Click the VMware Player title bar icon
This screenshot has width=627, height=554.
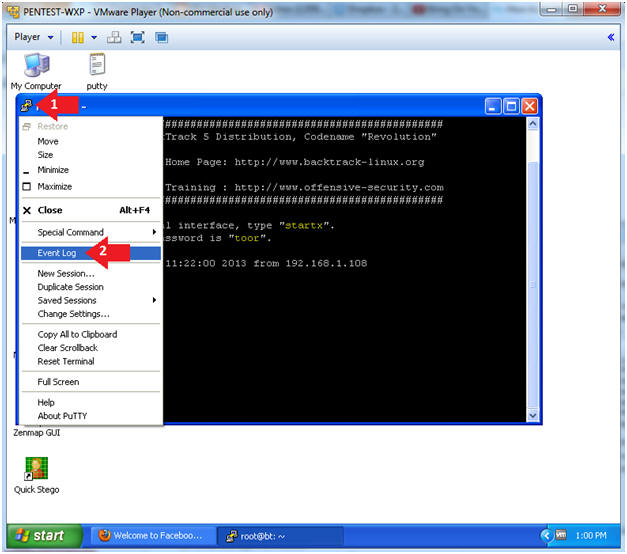[x=13, y=12]
